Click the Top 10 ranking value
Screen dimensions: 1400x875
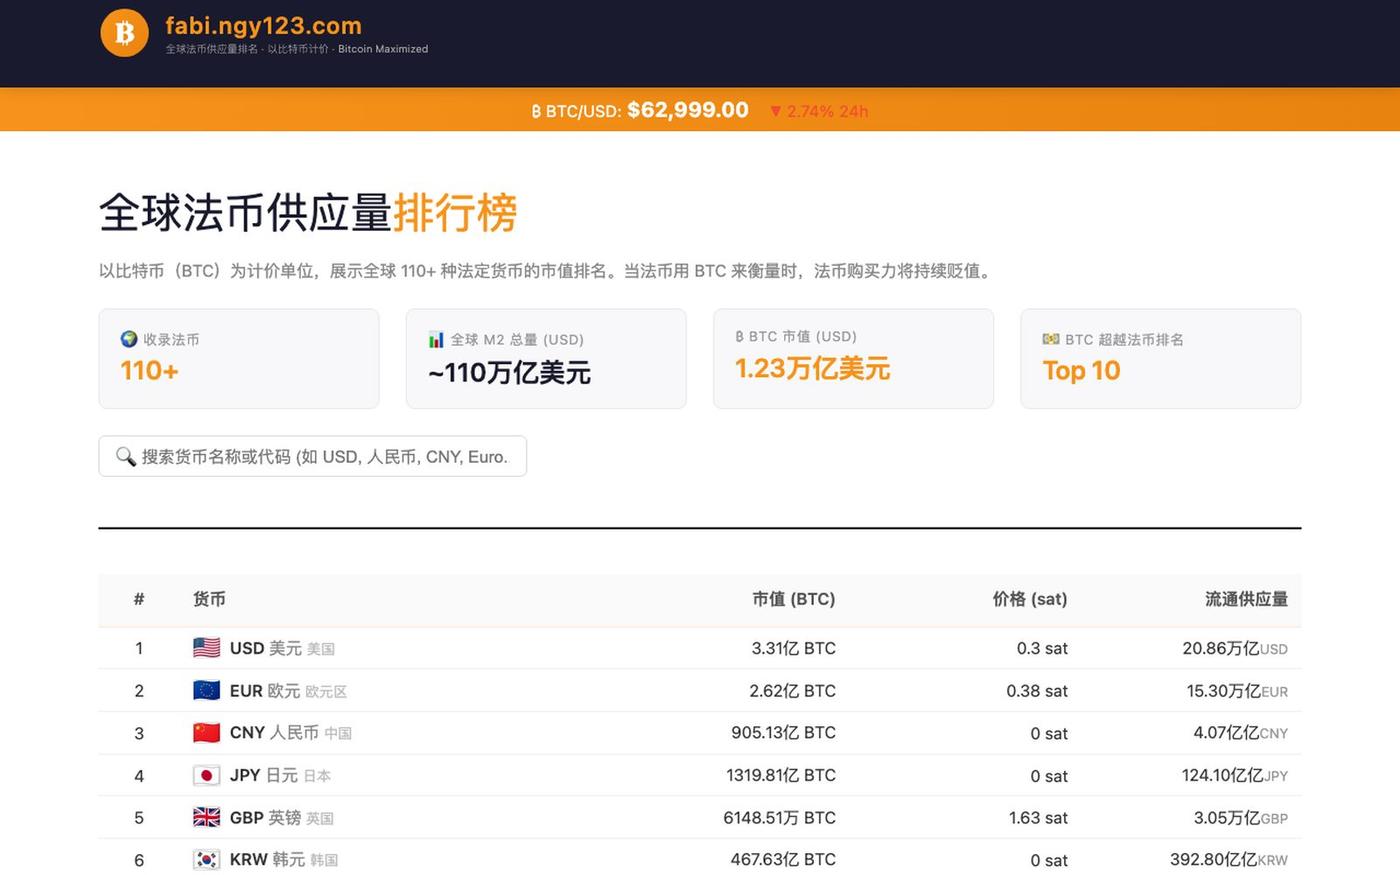(1081, 370)
